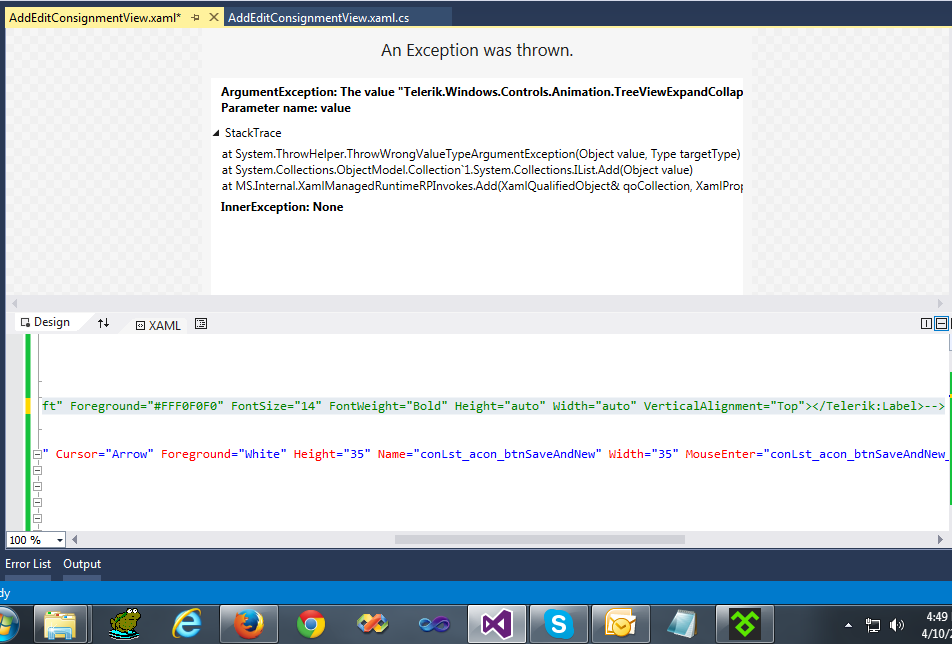Open Firefox from the taskbar

point(249,624)
